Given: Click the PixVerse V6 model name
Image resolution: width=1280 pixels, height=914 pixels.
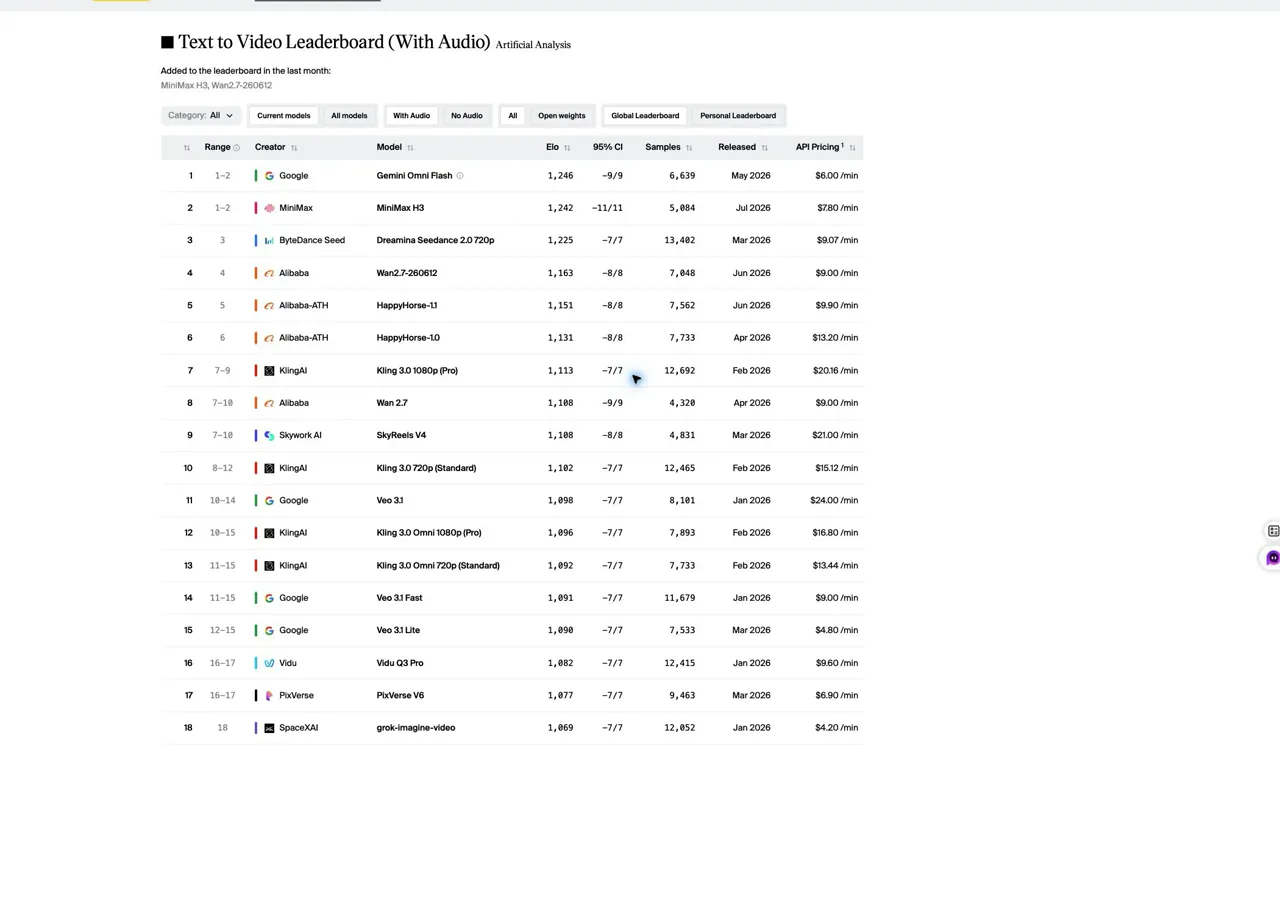Looking at the screenshot, I should pyautogui.click(x=400, y=696).
